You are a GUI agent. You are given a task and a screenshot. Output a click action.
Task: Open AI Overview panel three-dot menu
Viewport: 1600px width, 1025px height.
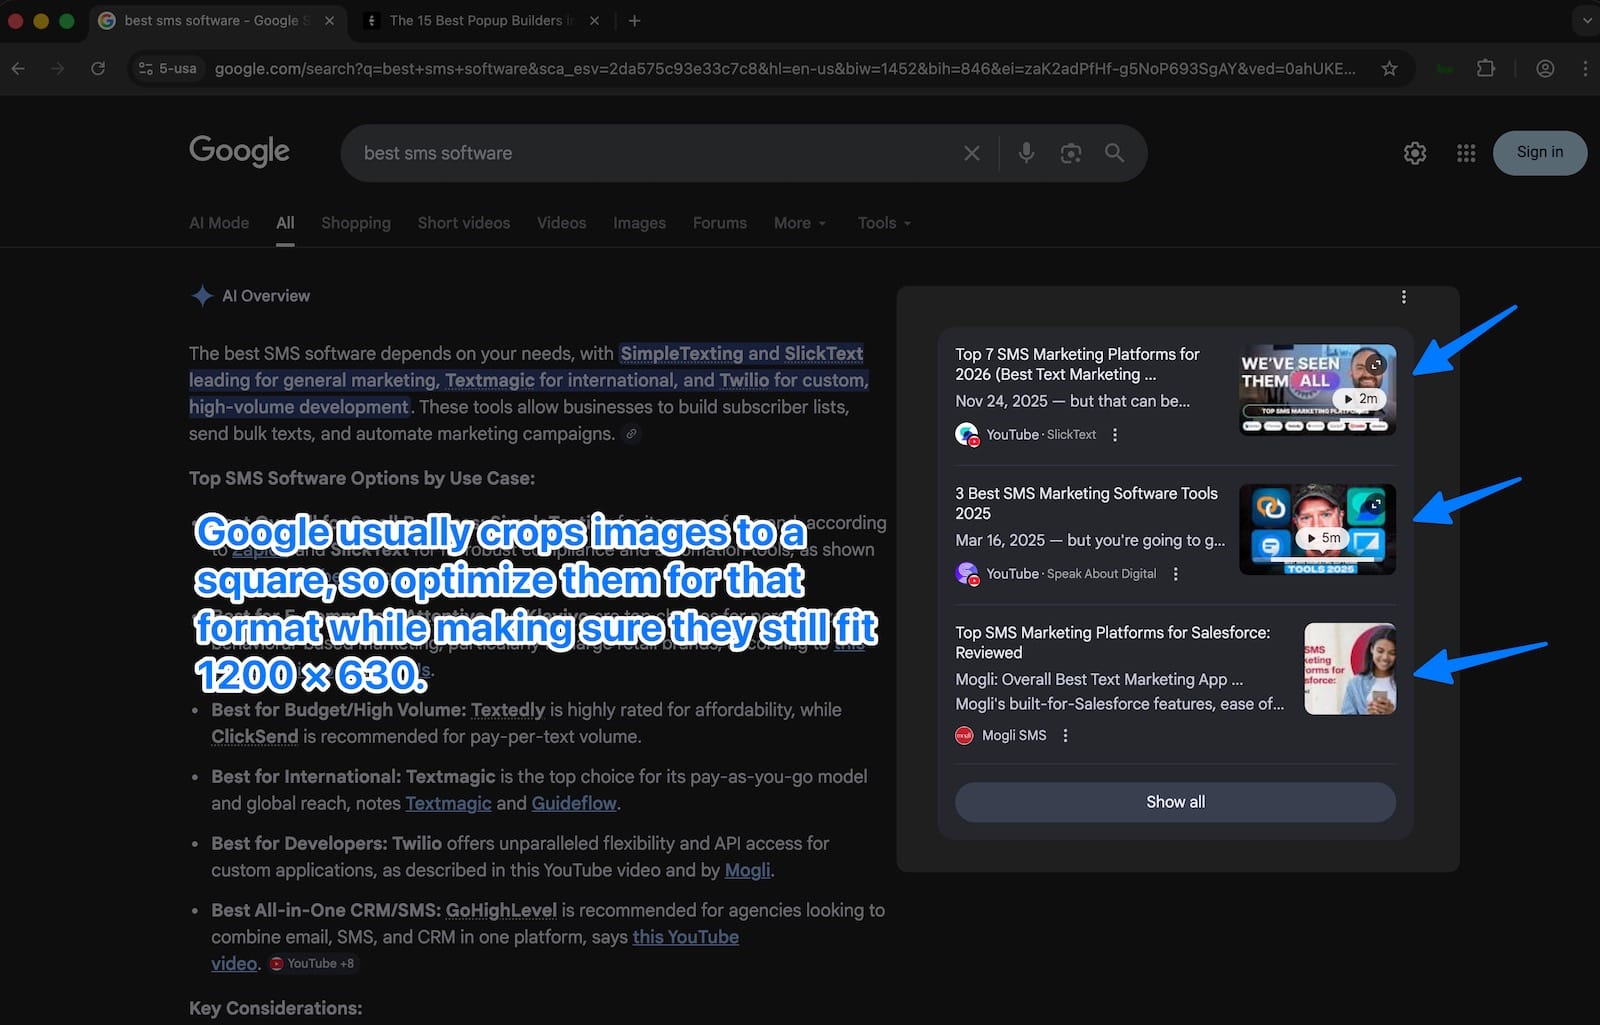click(x=1404, y=297)
